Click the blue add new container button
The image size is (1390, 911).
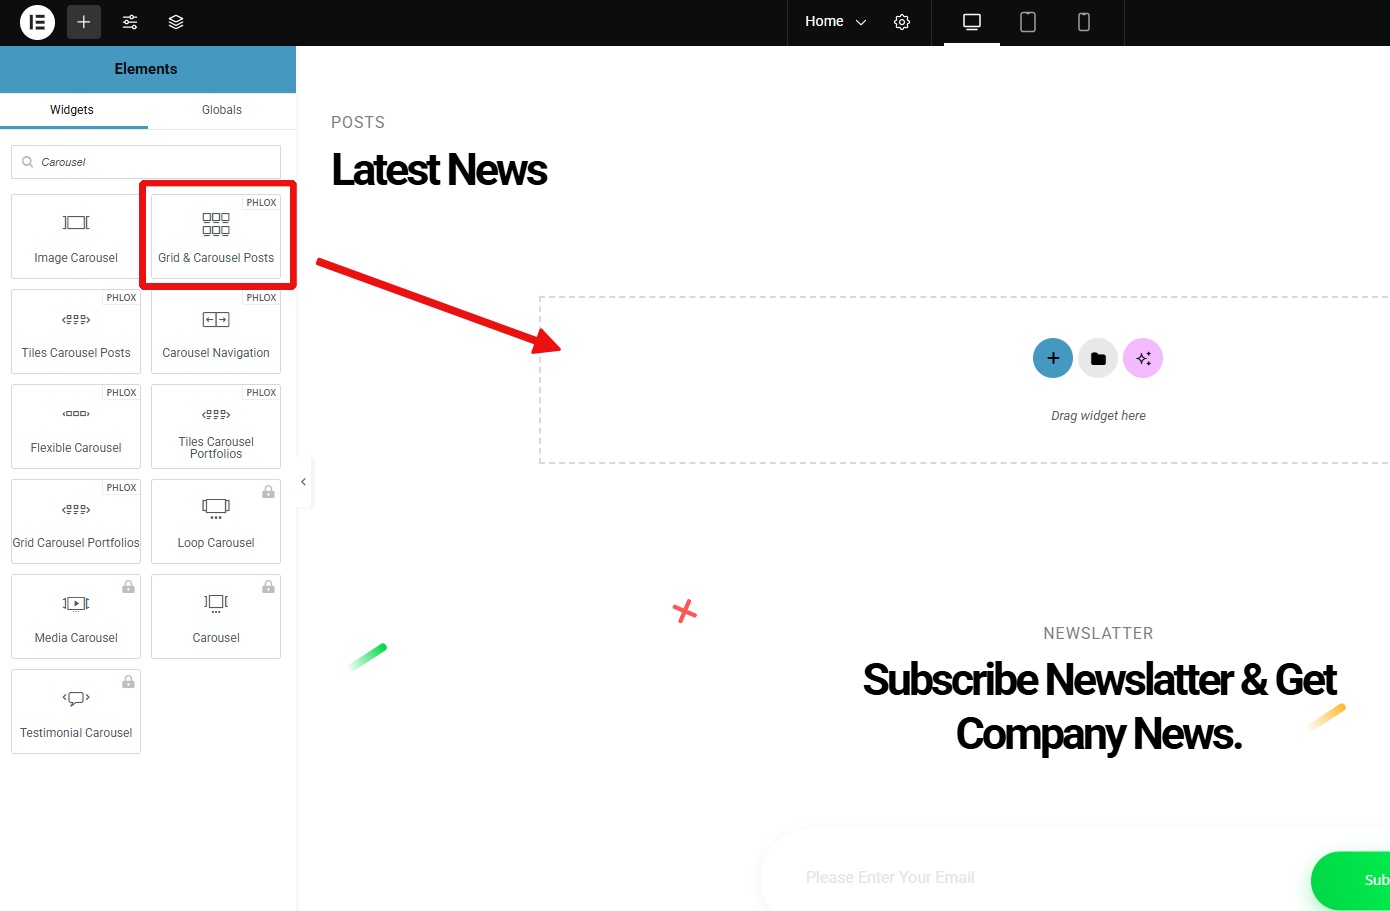(1053, 358)
